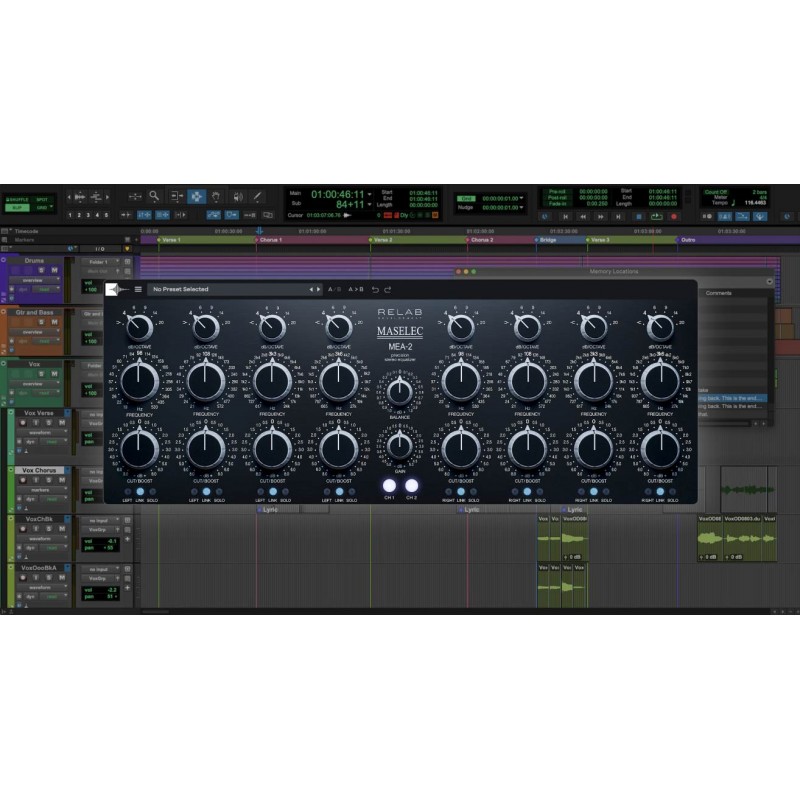Mute the Vox track

pos(54,374)
